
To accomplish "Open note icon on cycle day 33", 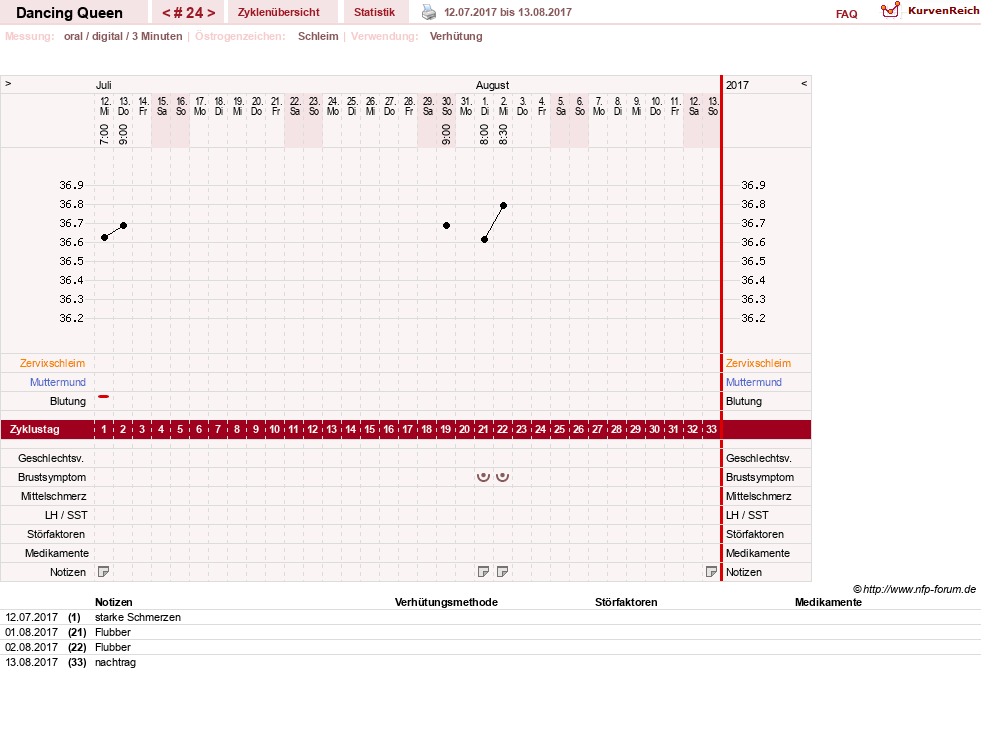I will [711, 571].
